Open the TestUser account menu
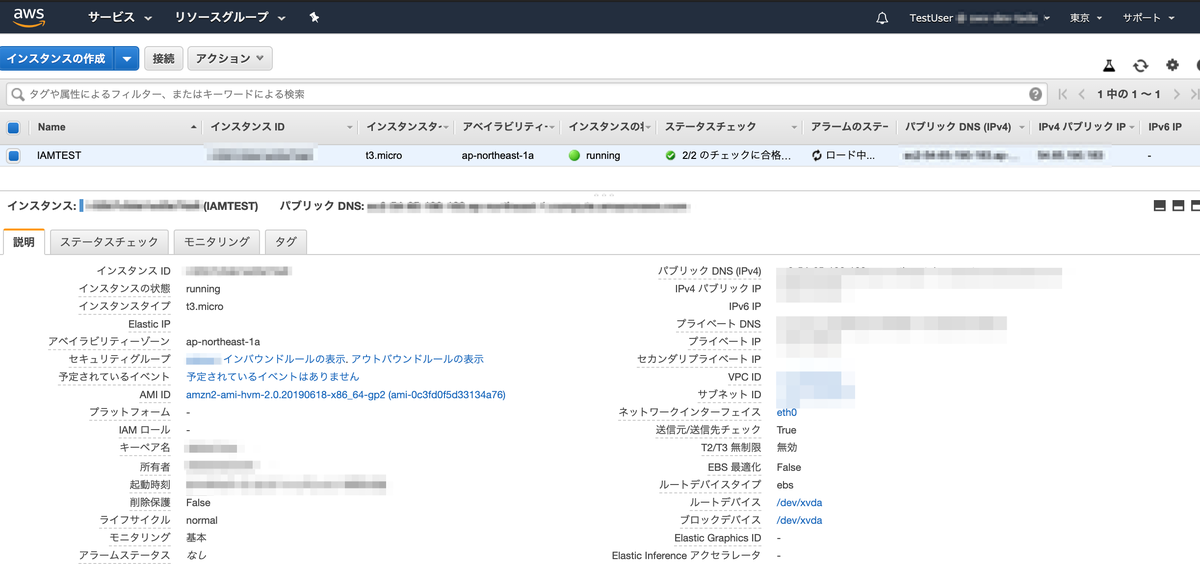 click(980, 18)
